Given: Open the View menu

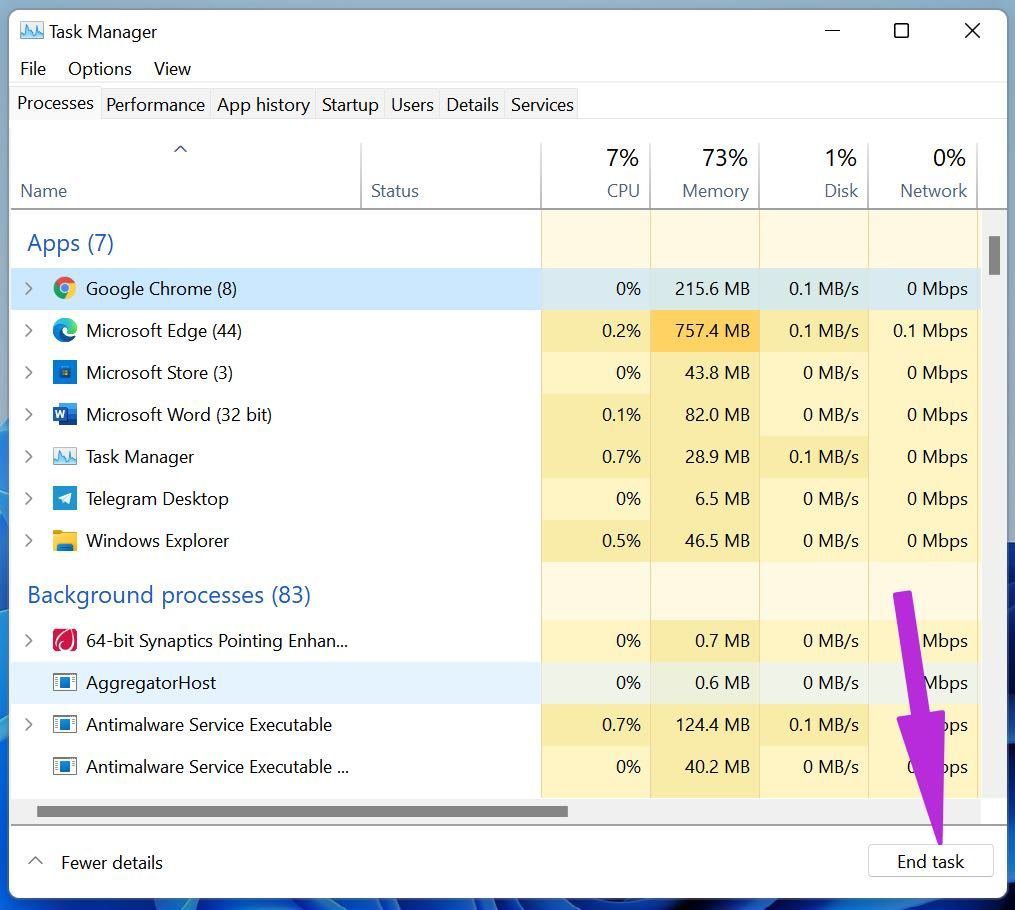Looking at the screenshot, I should click(x=172, y=69).
